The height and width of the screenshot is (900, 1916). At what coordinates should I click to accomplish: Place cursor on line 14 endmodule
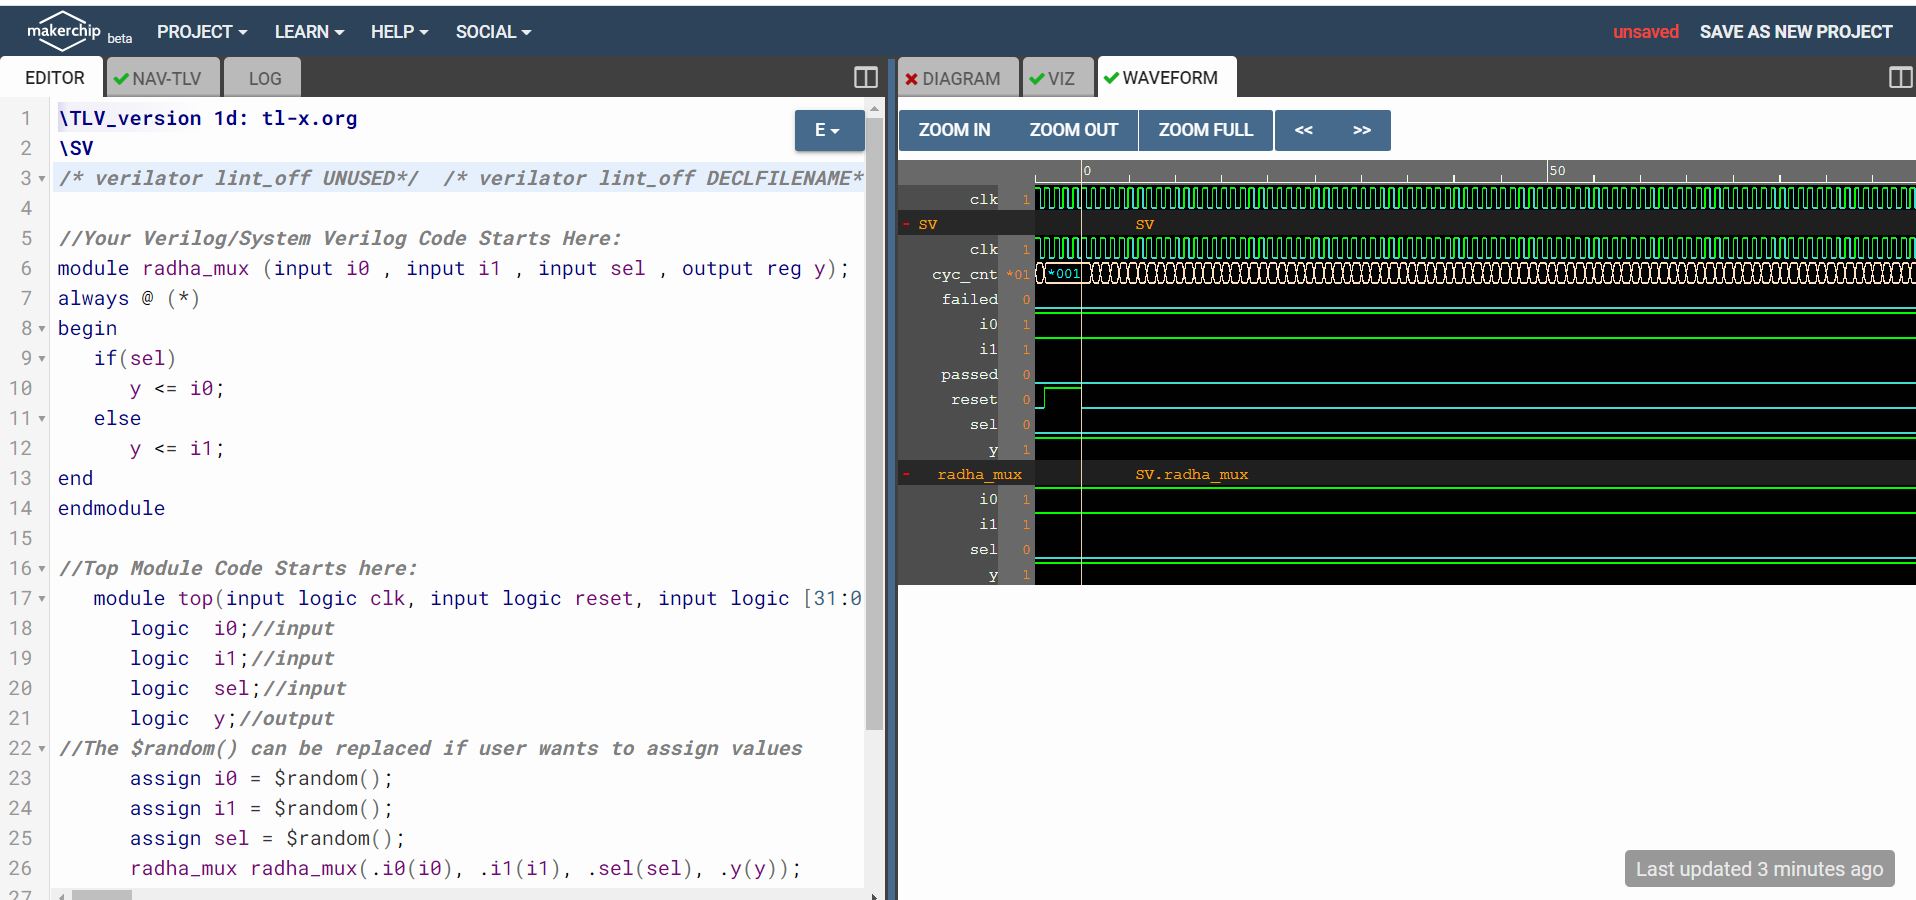(111, 508)
